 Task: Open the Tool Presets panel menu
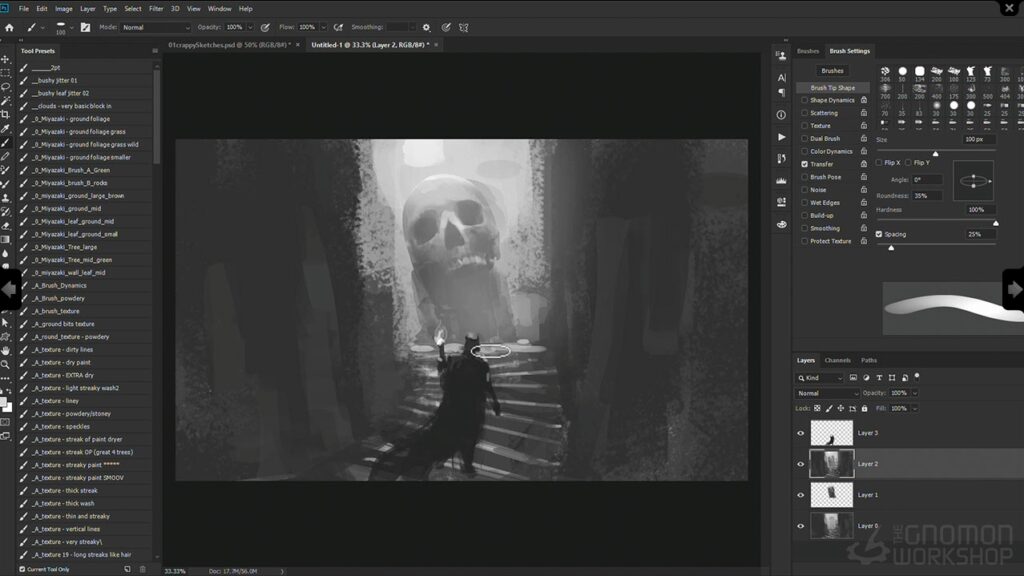(x=155, y=51)
